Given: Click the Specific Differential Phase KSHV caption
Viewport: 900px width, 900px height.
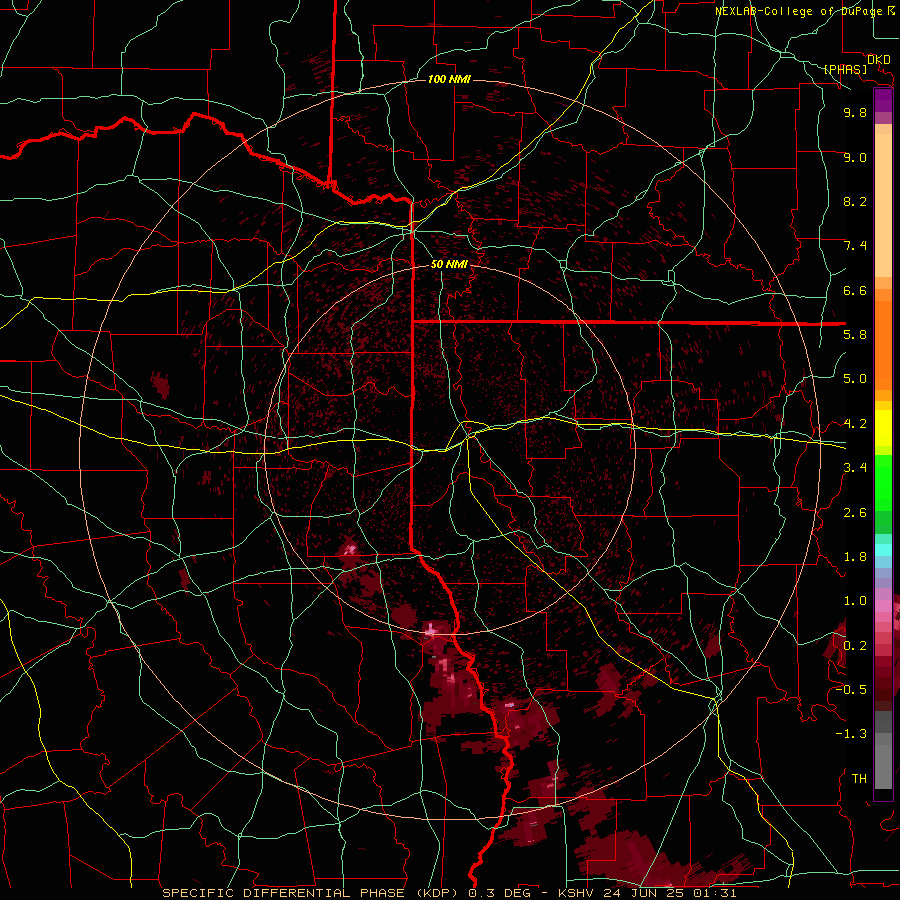Looking at the screenshot, I should click(449, 893).
